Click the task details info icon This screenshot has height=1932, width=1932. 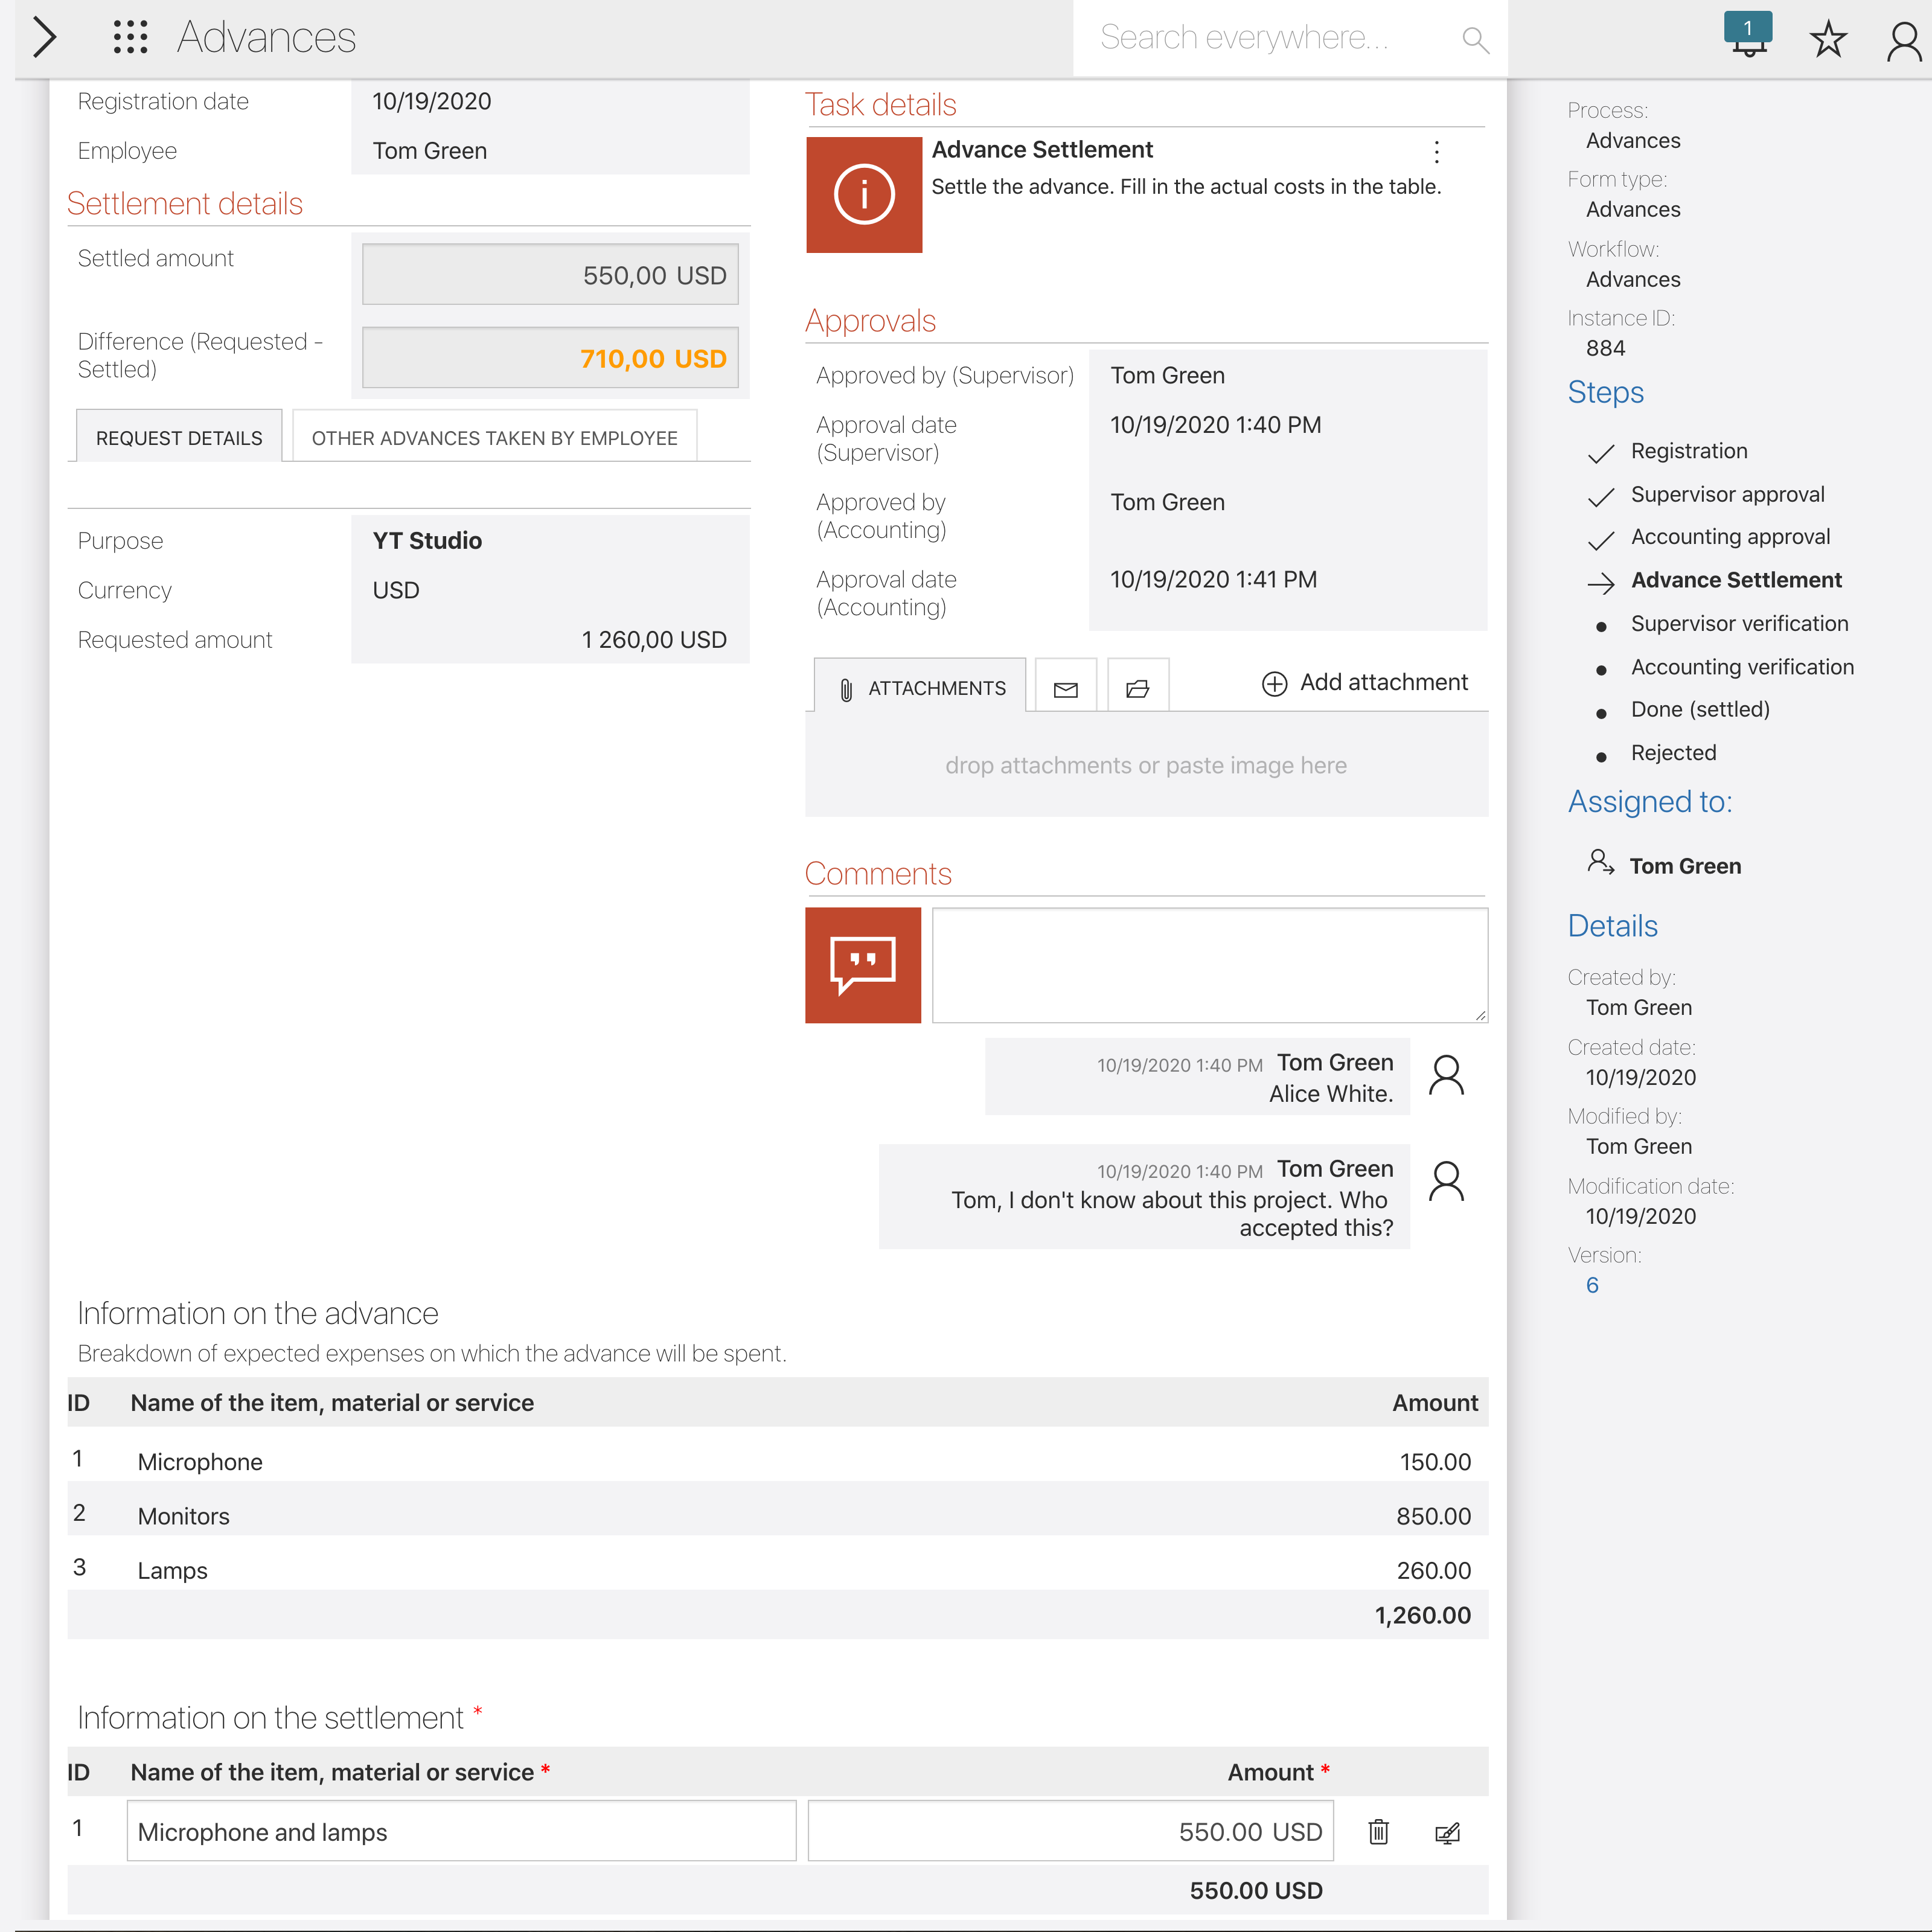tap(863, 194)
